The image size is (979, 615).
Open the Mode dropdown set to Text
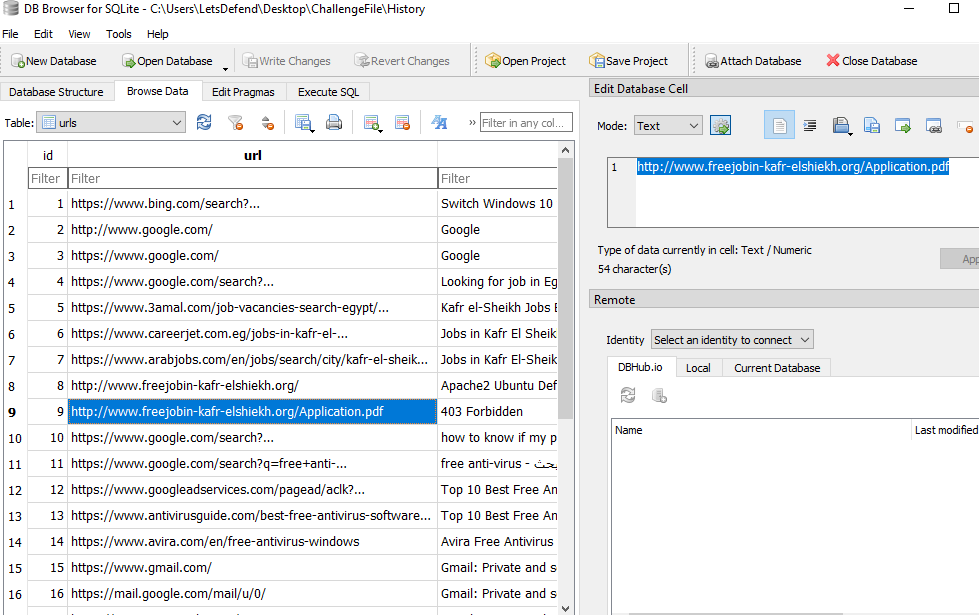(x=668, y=126)
